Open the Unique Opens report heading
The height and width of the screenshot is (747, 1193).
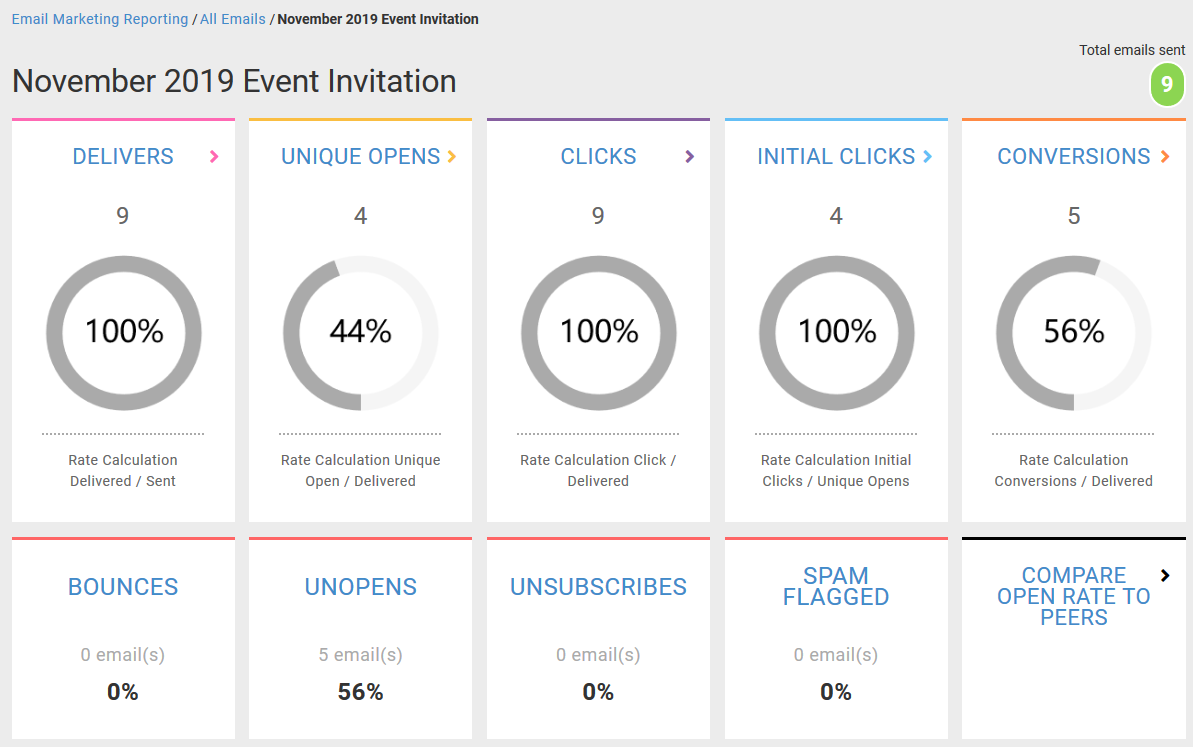point(360,157)
